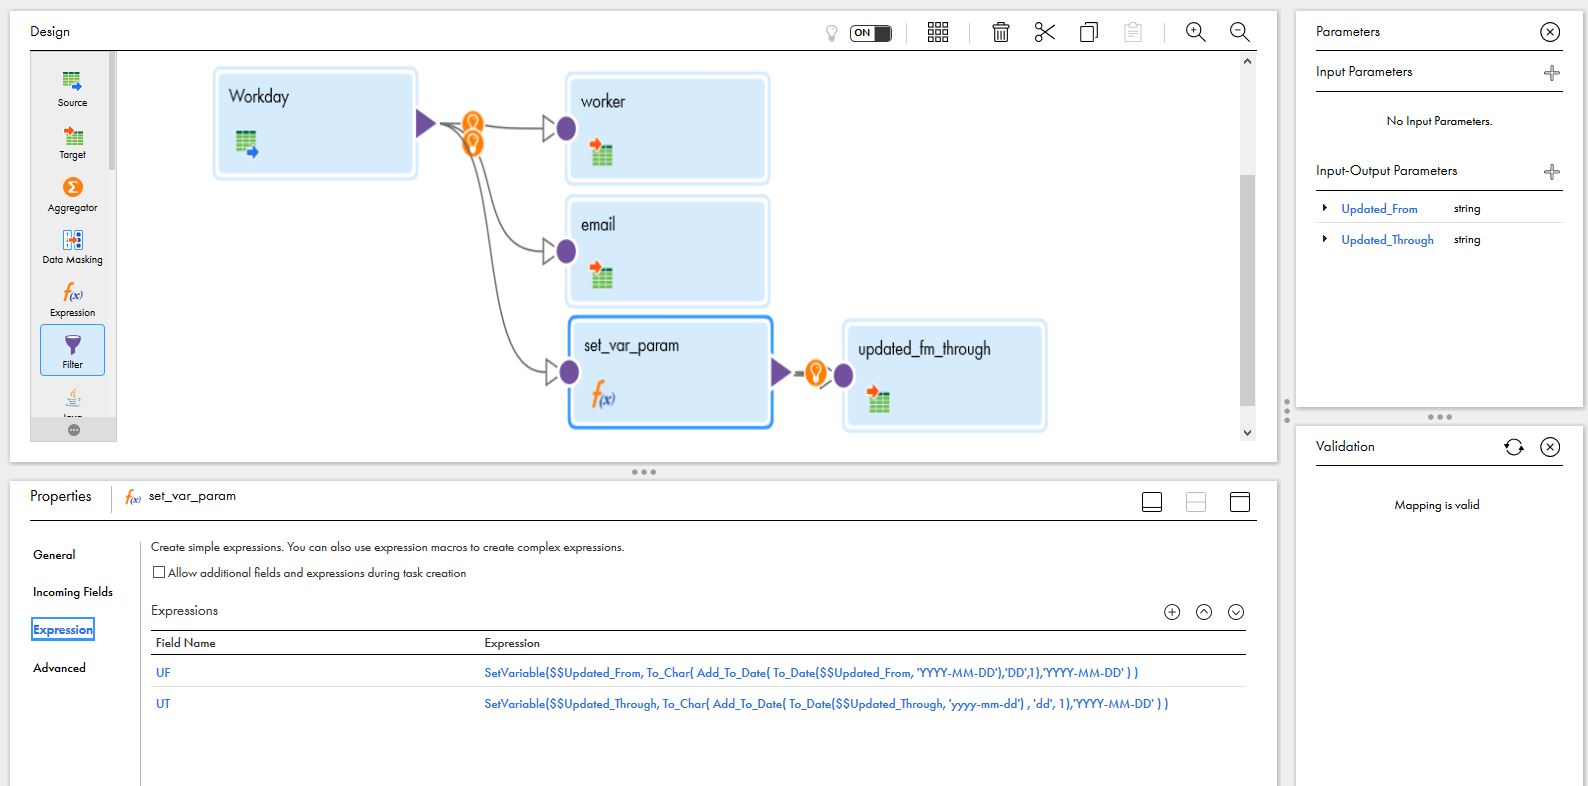Click canvas vertical scrollbar down arrow

1247,433
